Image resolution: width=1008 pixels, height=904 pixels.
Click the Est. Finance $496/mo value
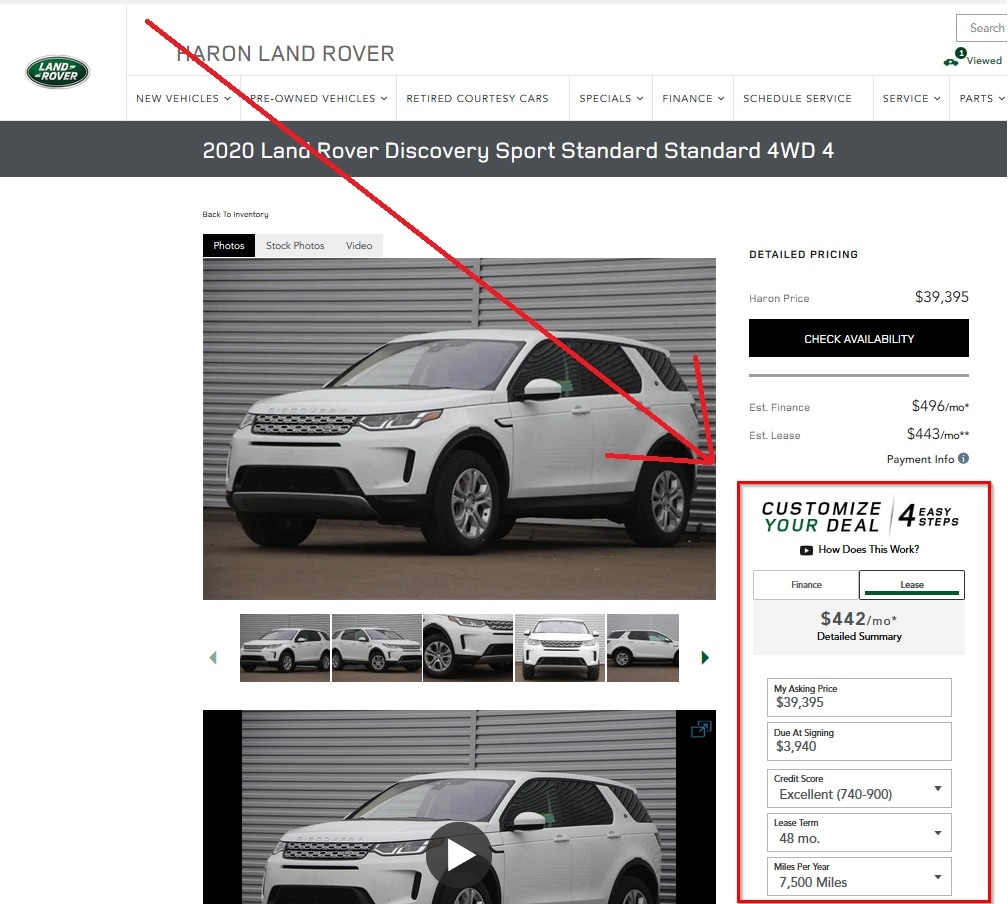tap(940, 406)
